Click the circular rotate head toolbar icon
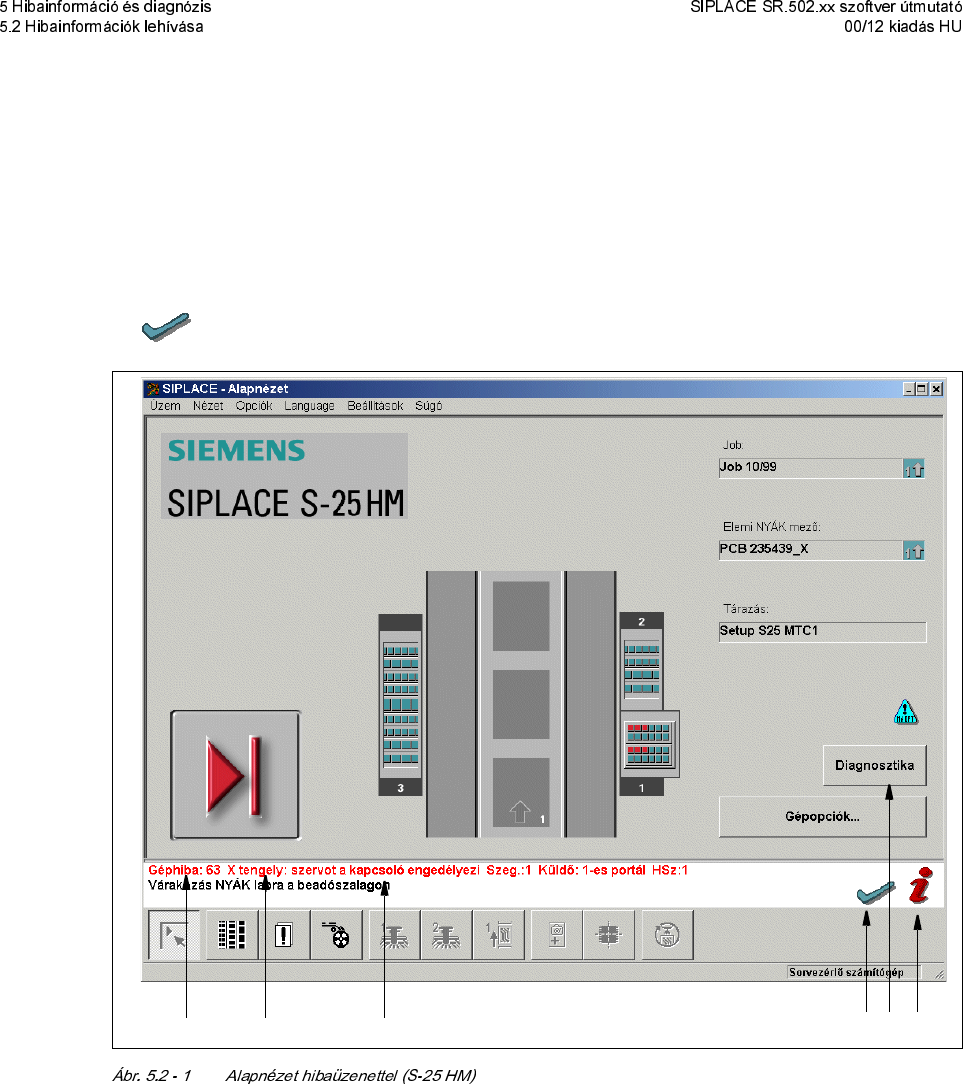Viewport: 963px width, 1084px height. pyautogui.click(x=667, y=935)
